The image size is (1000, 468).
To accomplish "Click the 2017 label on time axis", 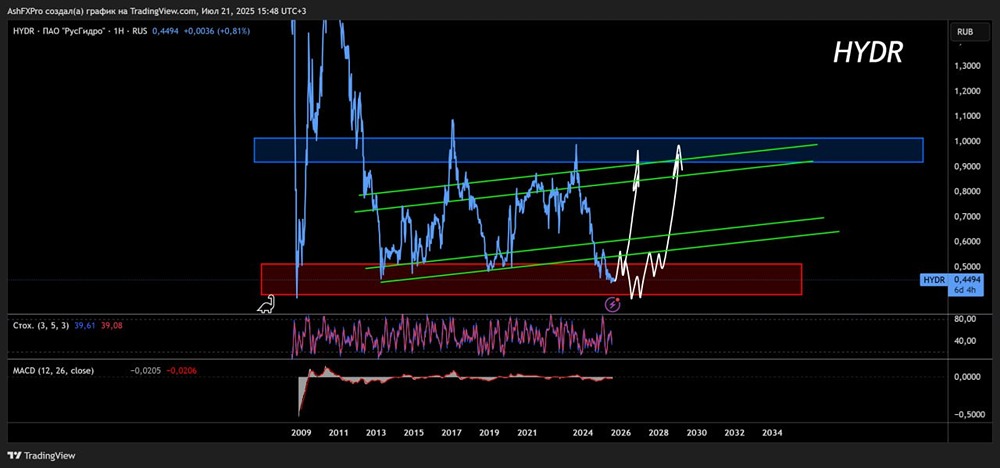I will coord(451,432).
